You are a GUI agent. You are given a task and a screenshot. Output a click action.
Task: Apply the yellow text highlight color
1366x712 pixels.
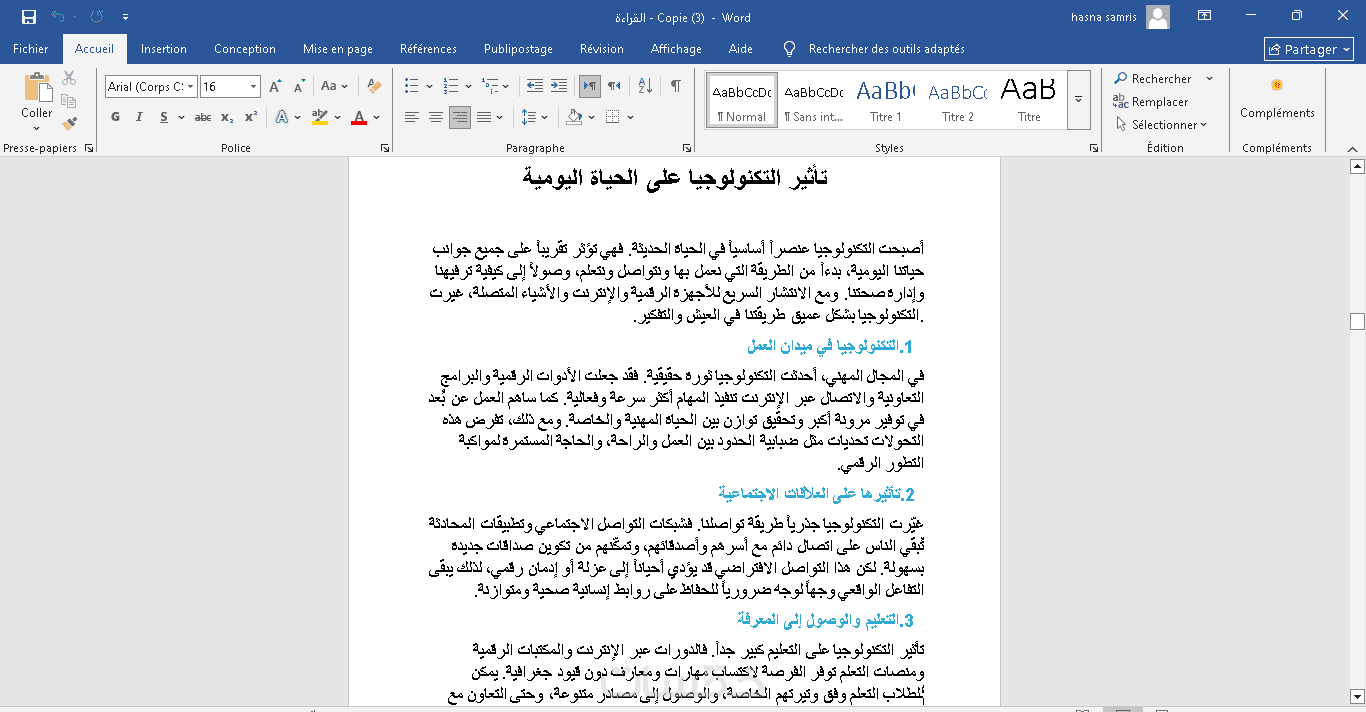coord(320,117)
